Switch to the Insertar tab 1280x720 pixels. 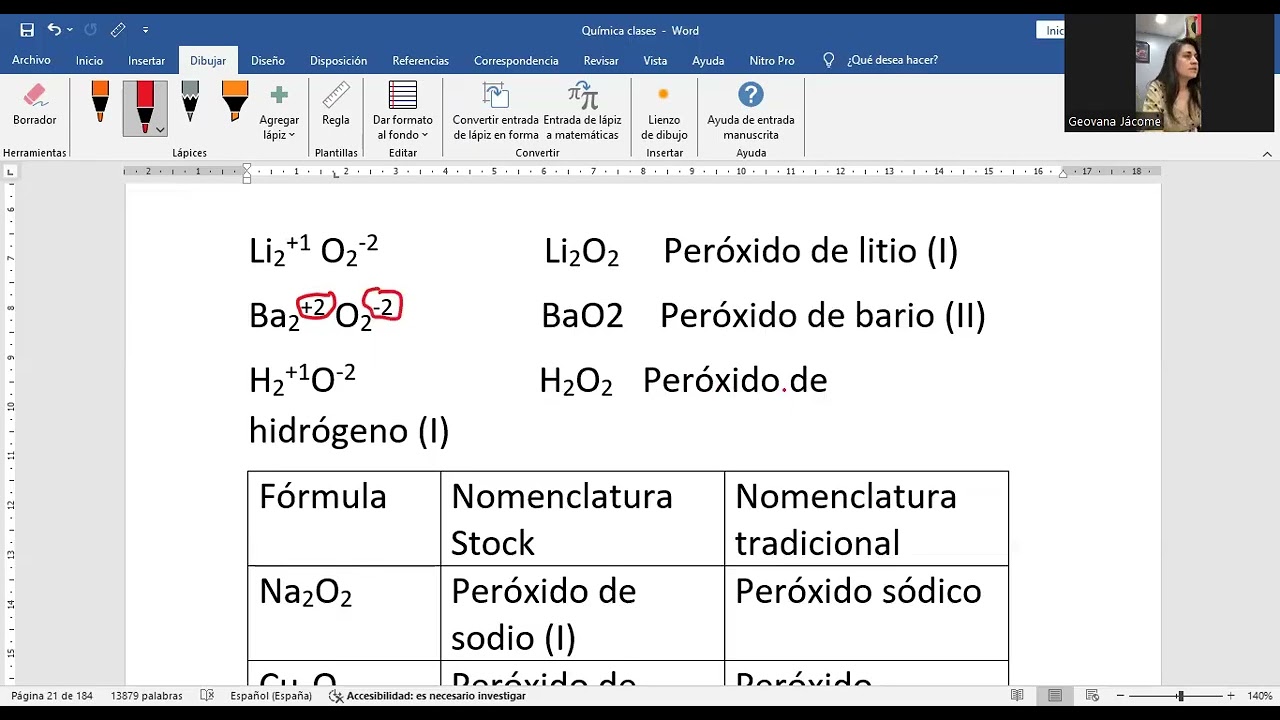pyautogui.click(x=146, y=60)
